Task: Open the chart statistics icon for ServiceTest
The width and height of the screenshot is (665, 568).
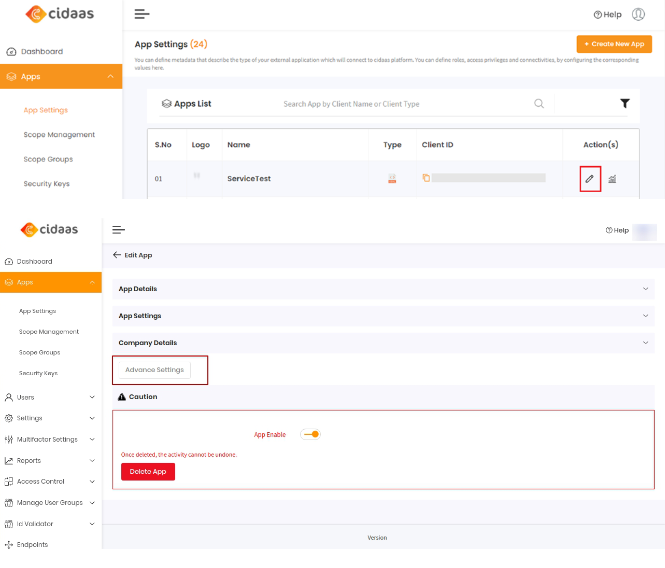Action: click(612, 179)
